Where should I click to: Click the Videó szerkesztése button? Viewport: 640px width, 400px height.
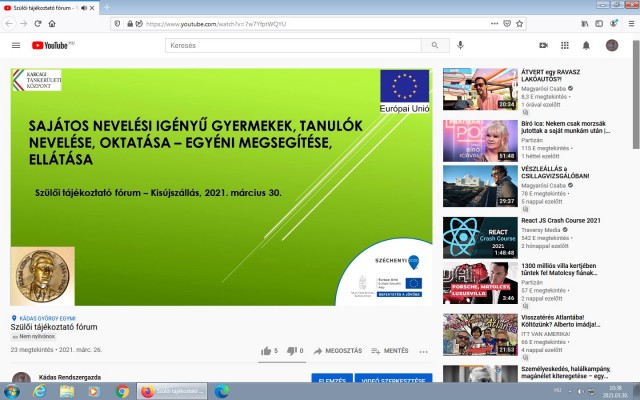coord(393,378)
